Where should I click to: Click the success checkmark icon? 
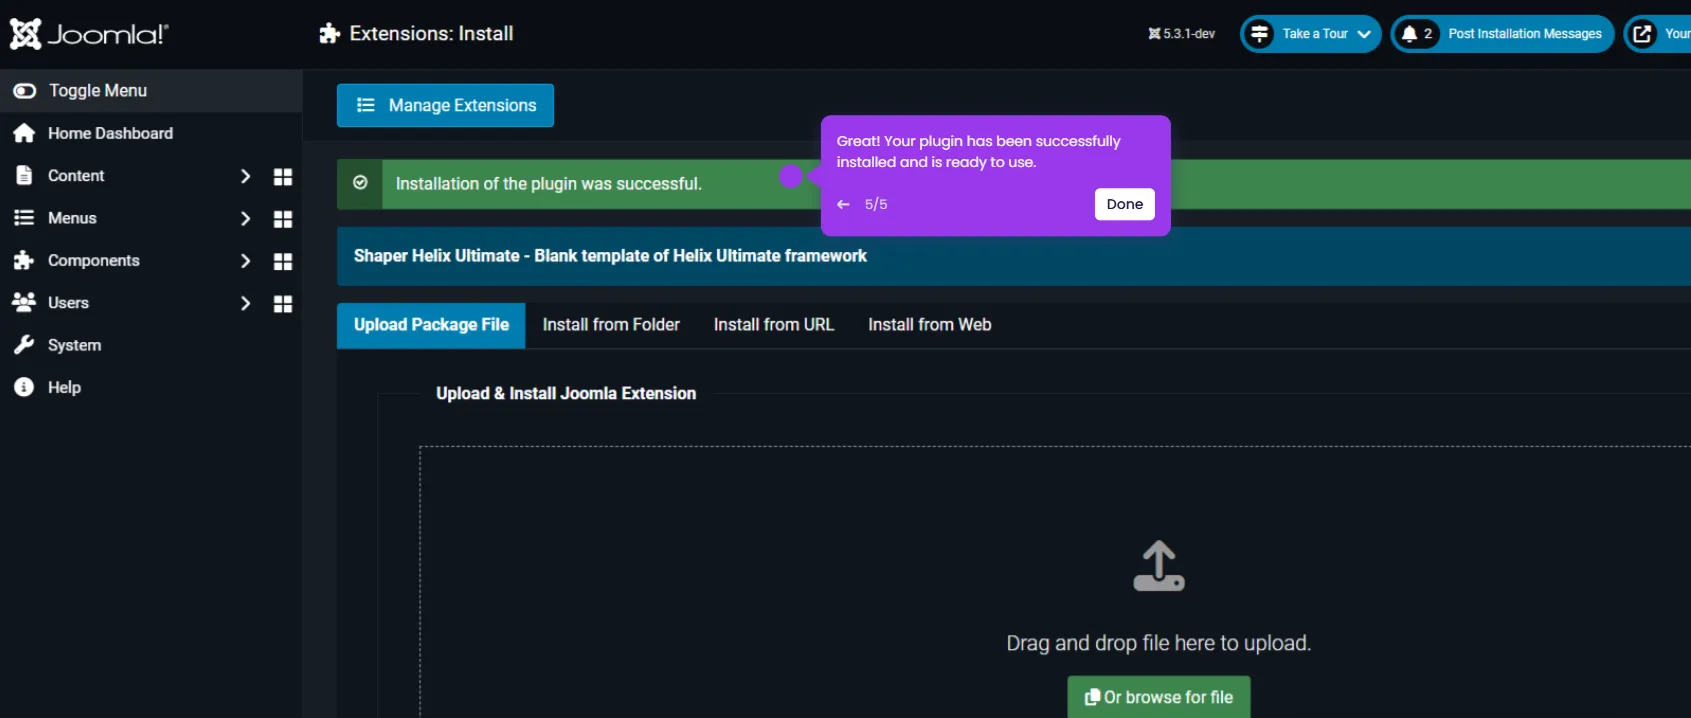(360, 183)
